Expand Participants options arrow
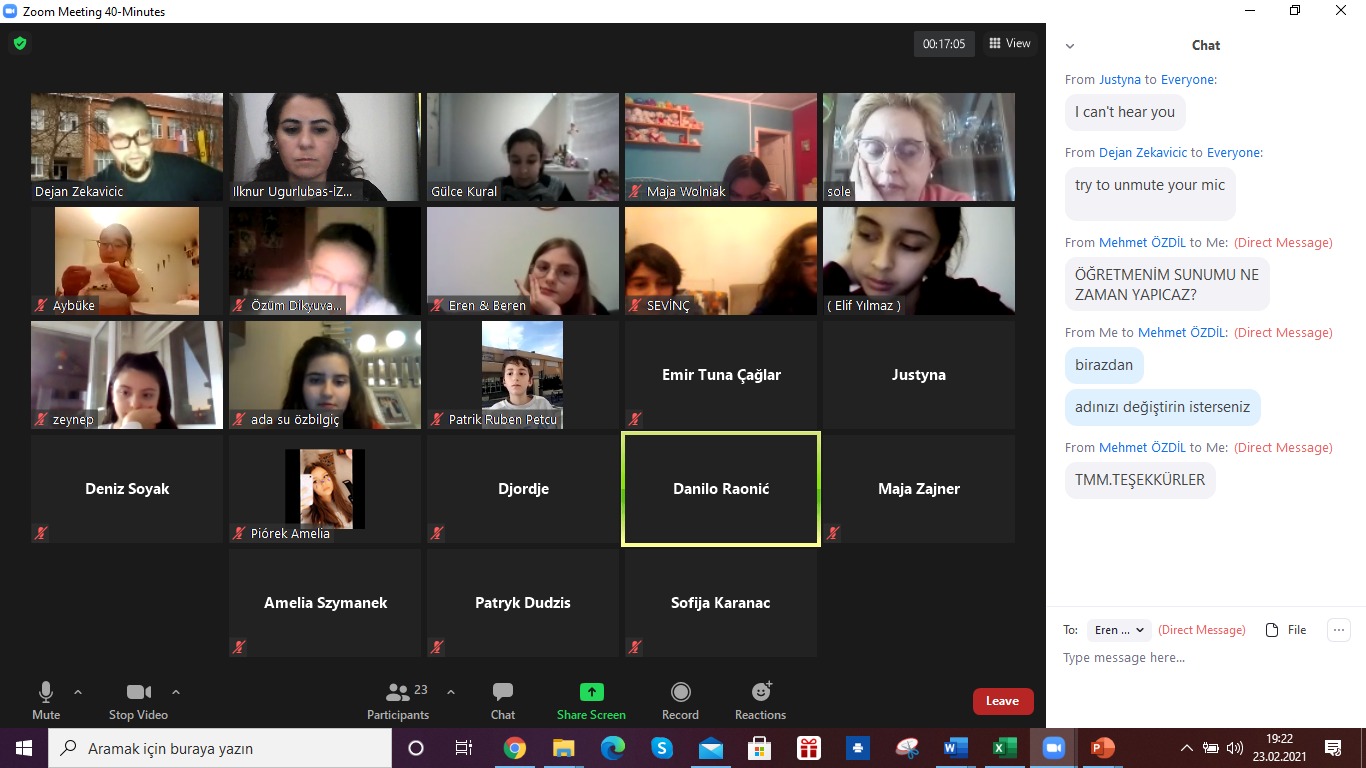 [451, 692]
